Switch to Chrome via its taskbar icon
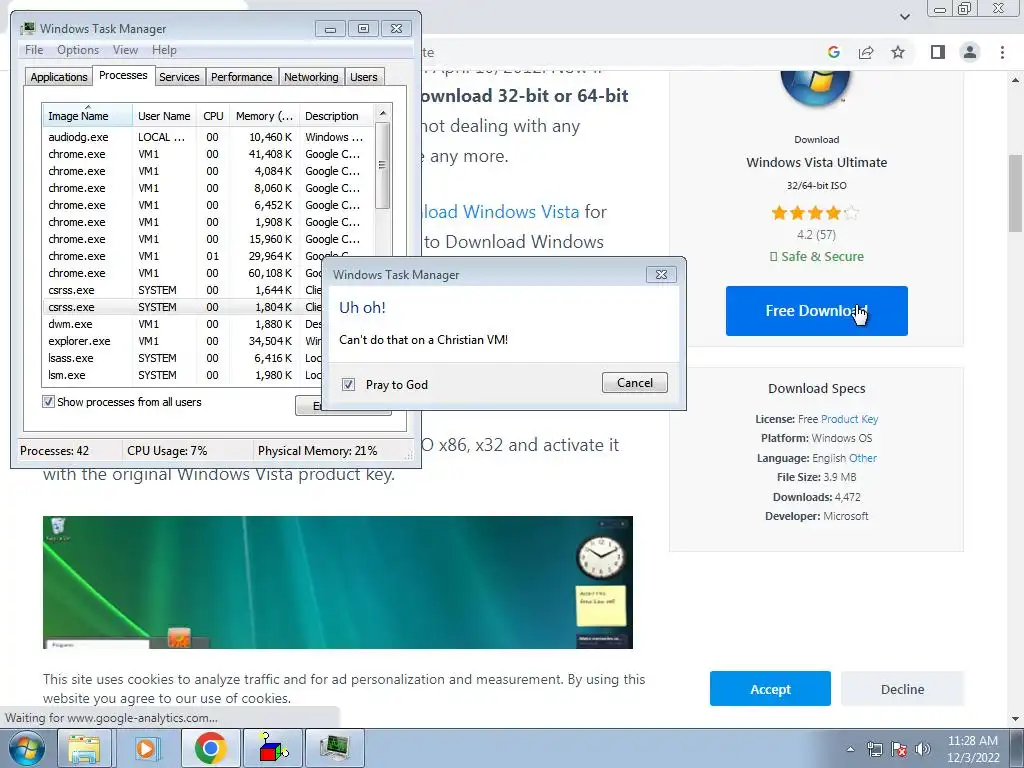 (x=210, y=748)
